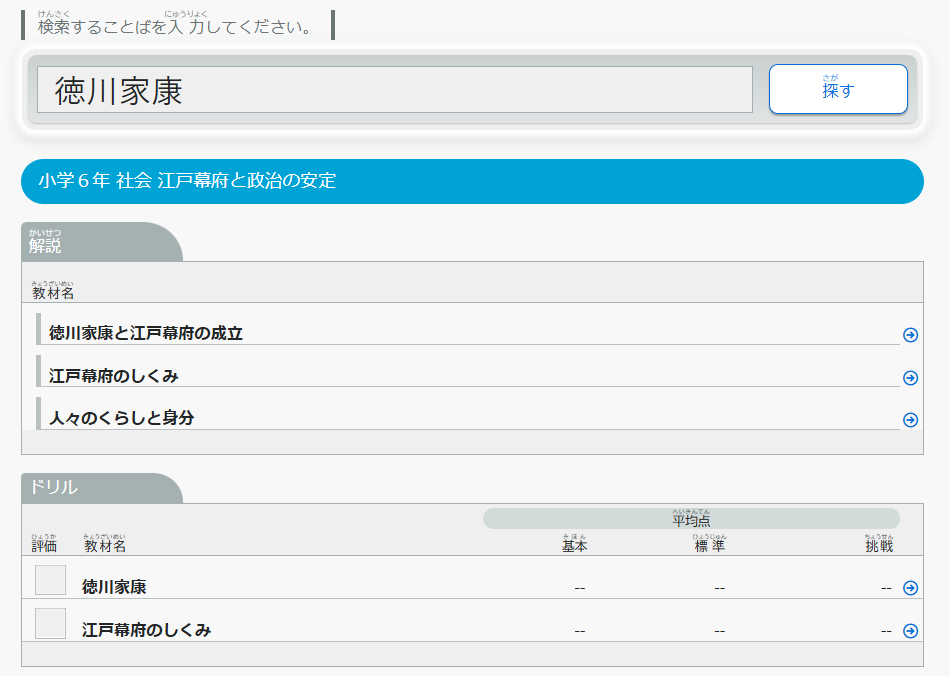Viewport: 950px width, 676px height.
Task: Click the arrow icon beside 人々のくらしと身分
Action: click(910, 420)
